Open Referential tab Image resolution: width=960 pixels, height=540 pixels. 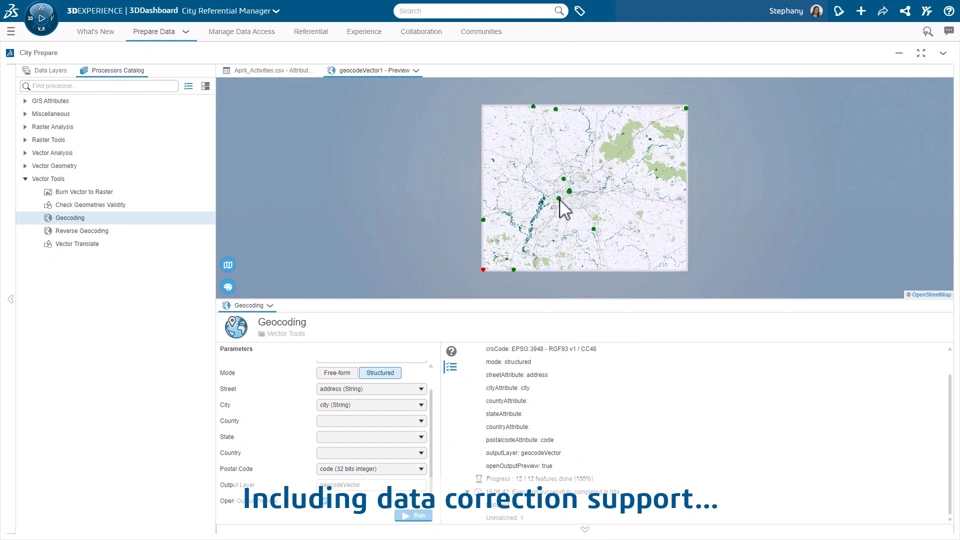pyautogui.click(x=310, y=32)
